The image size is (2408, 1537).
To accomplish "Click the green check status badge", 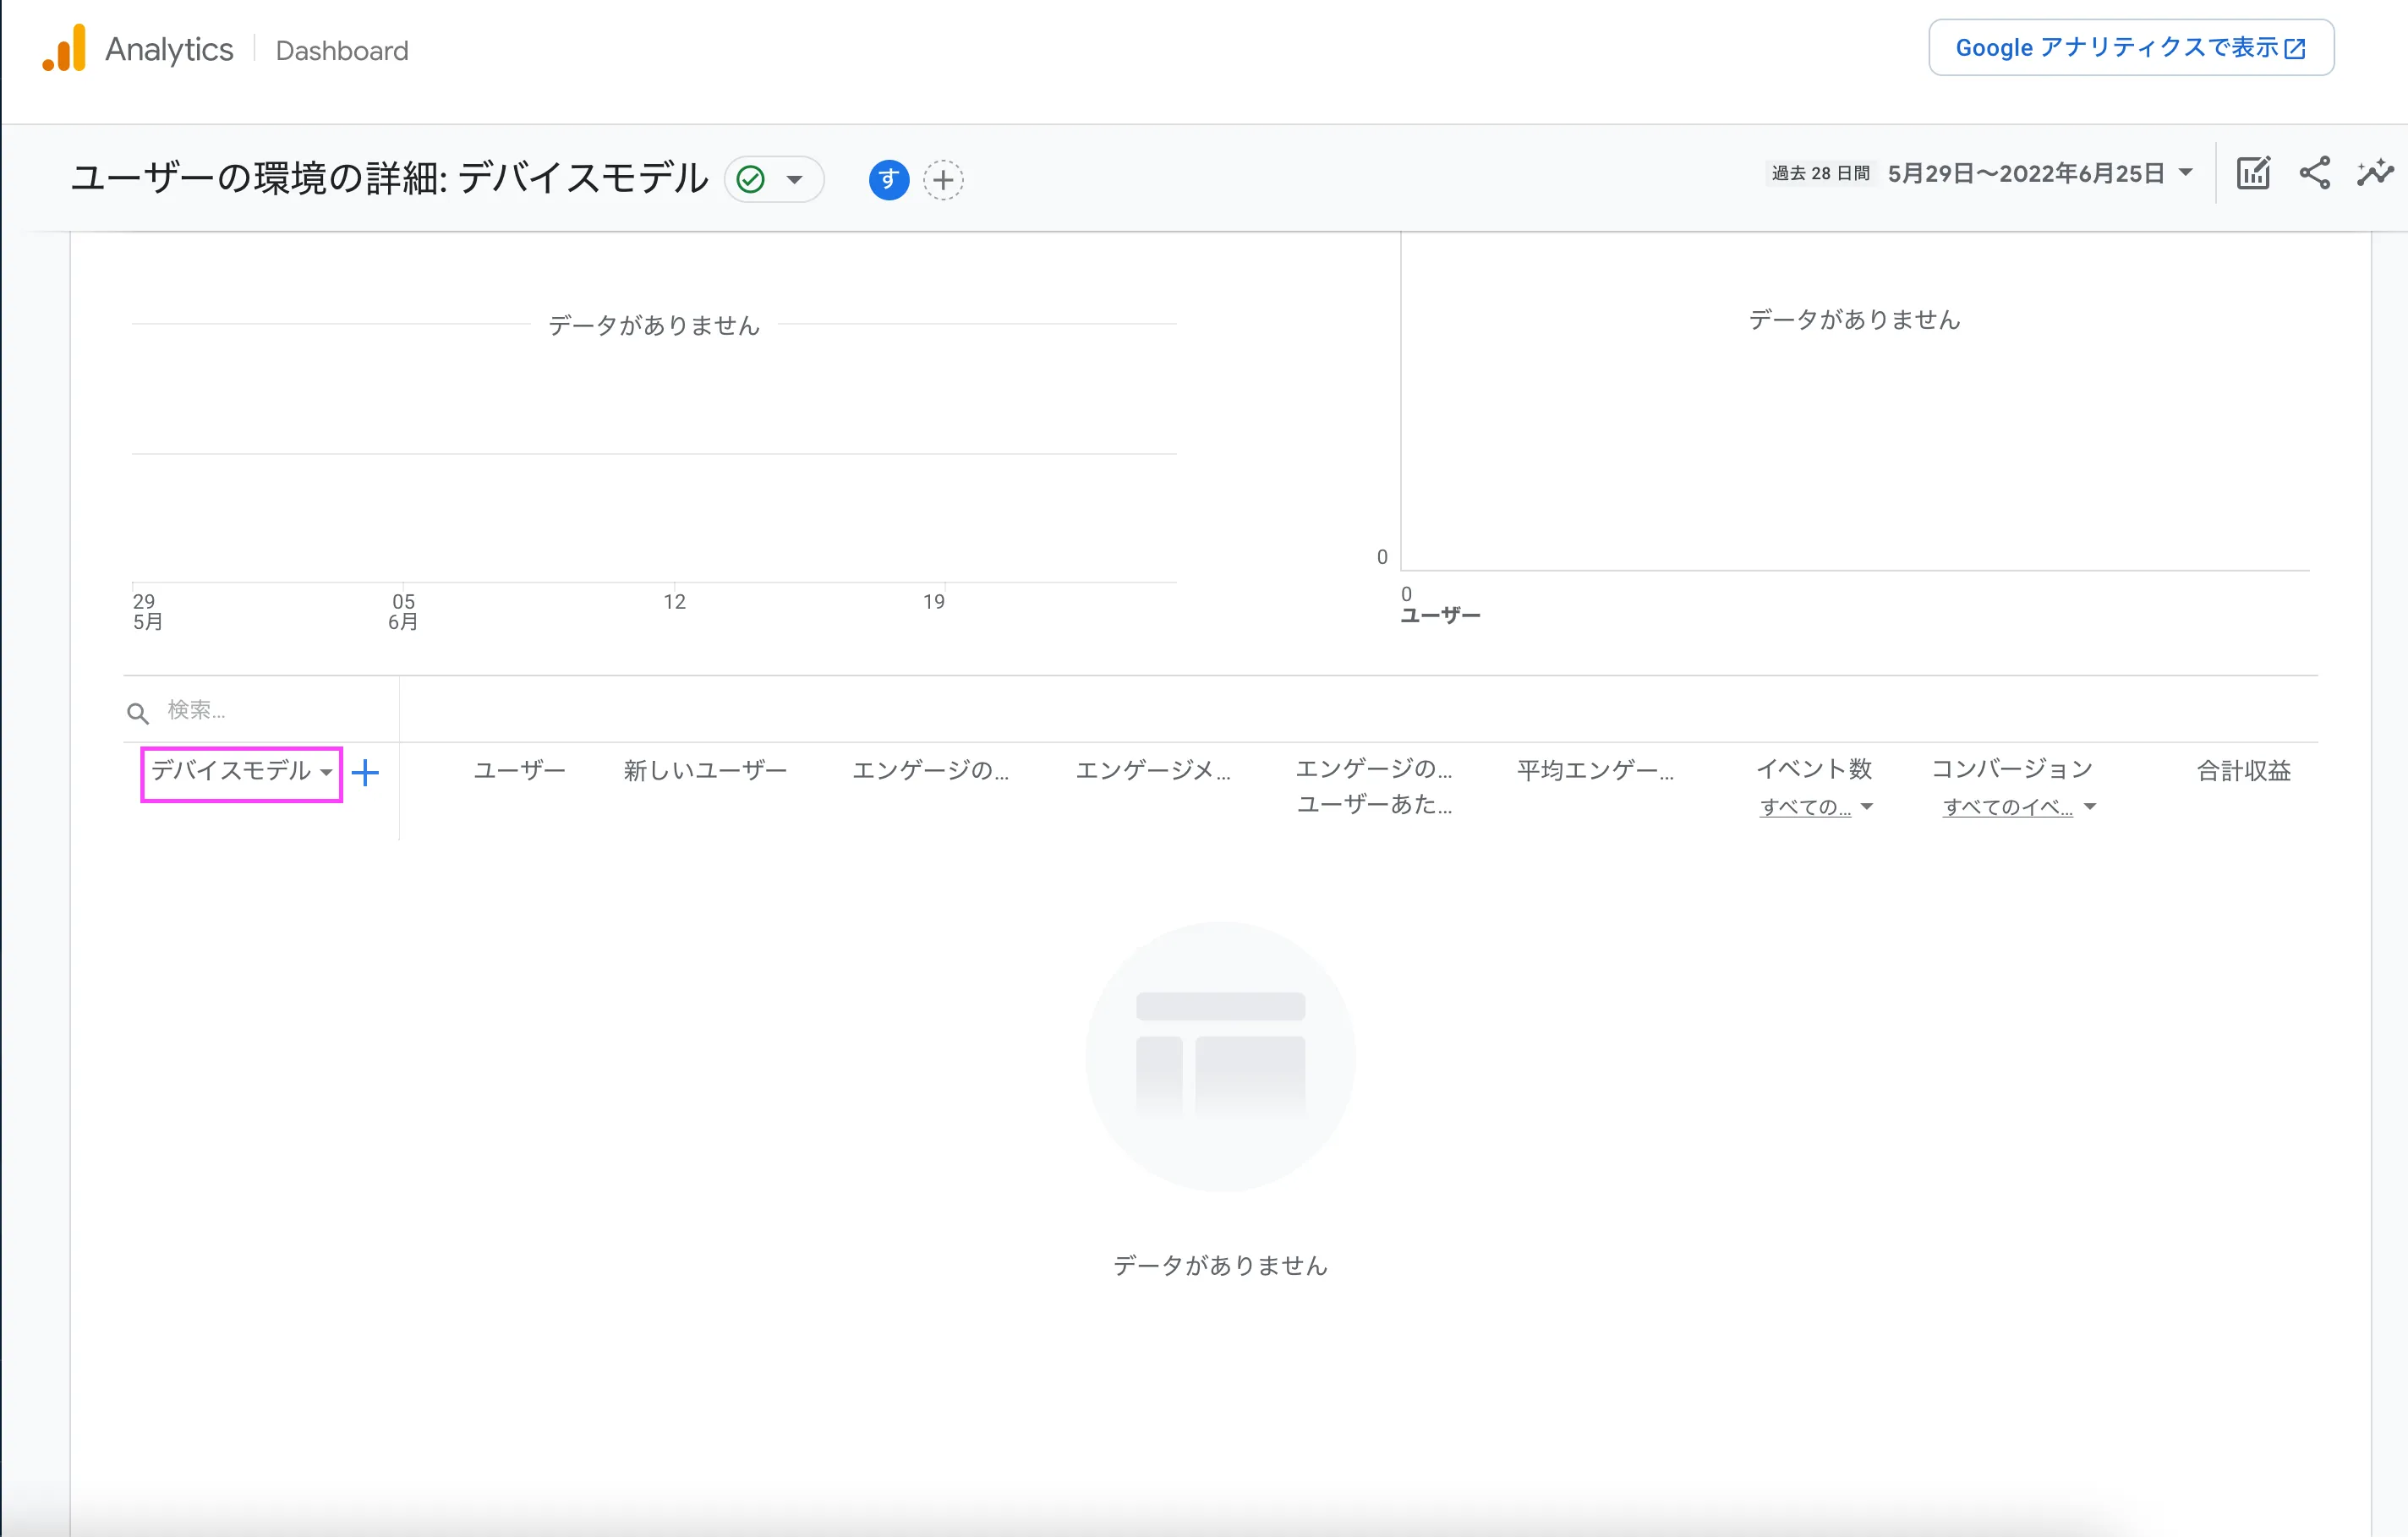I will [x=751, y=180].
